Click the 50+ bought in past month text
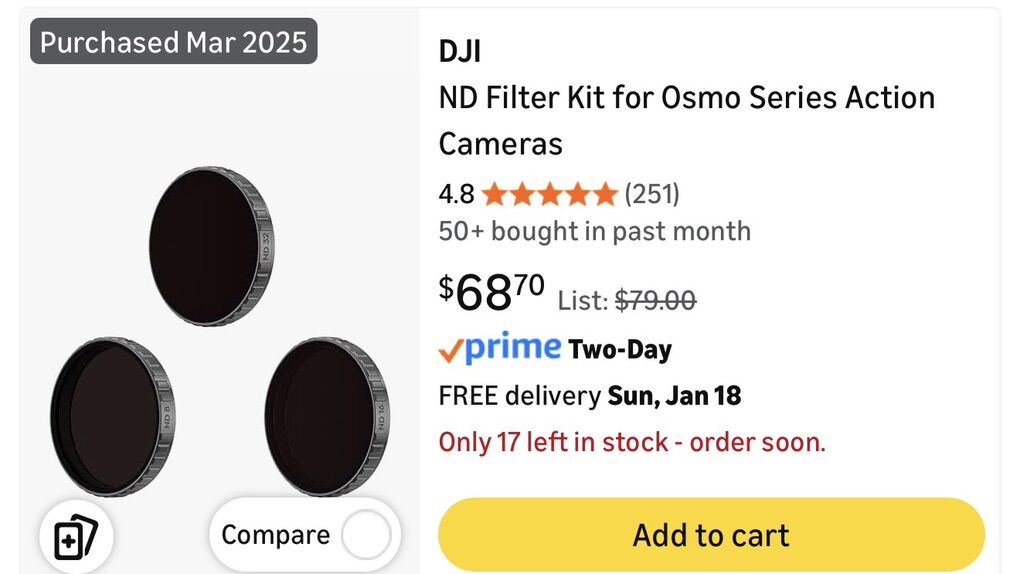1020x574 pixels. (594, 231)
